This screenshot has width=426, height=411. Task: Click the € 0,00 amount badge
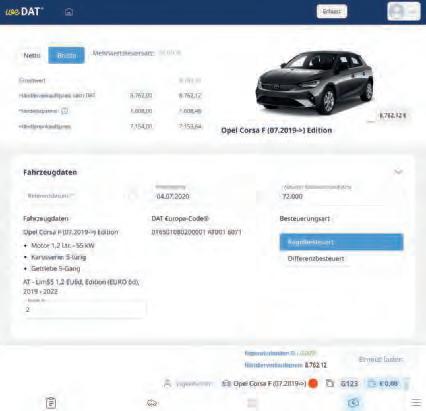(x=384, y=383)
